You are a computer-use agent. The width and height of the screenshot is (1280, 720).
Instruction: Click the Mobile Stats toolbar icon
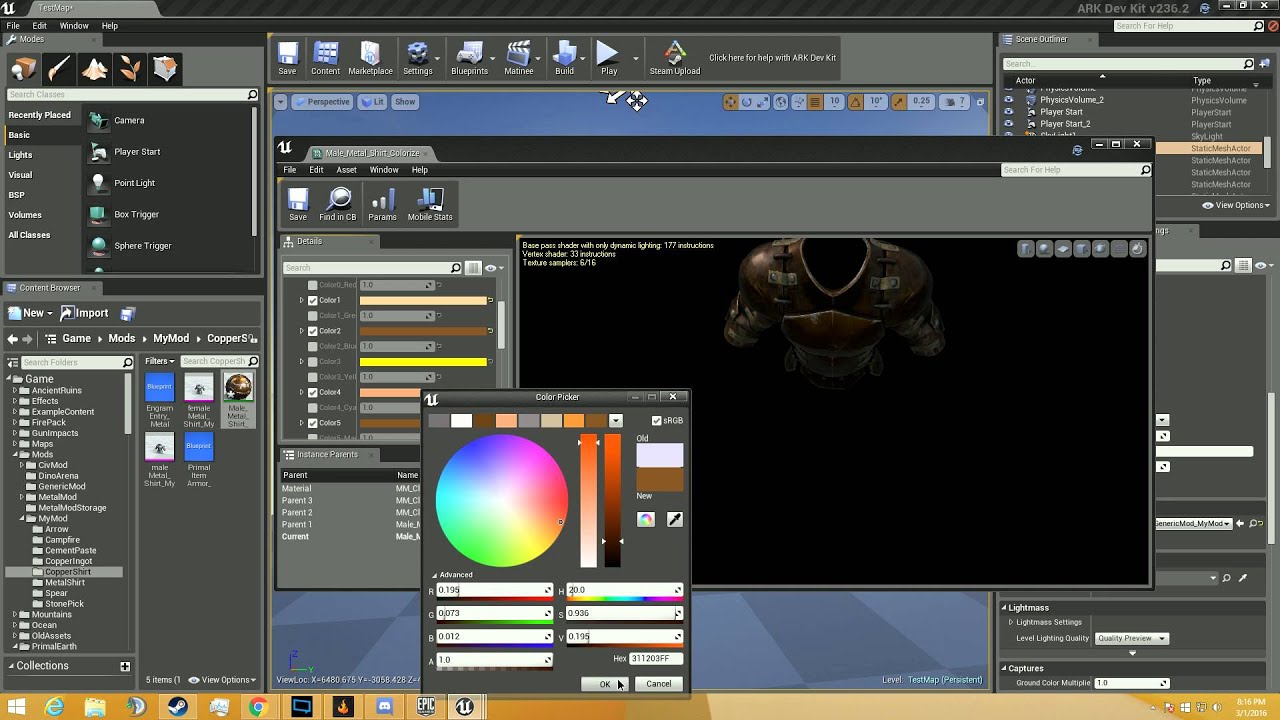point(430,204)
